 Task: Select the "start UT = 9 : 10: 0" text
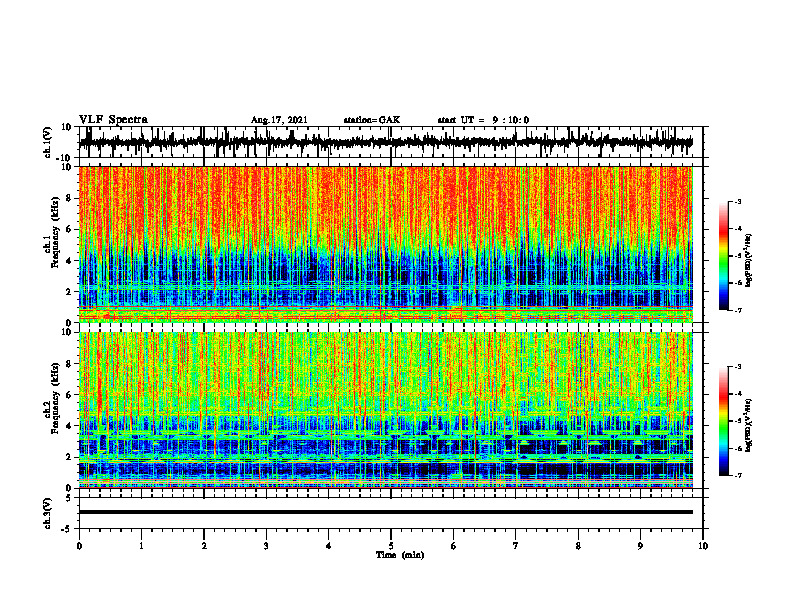coord(483,120)
